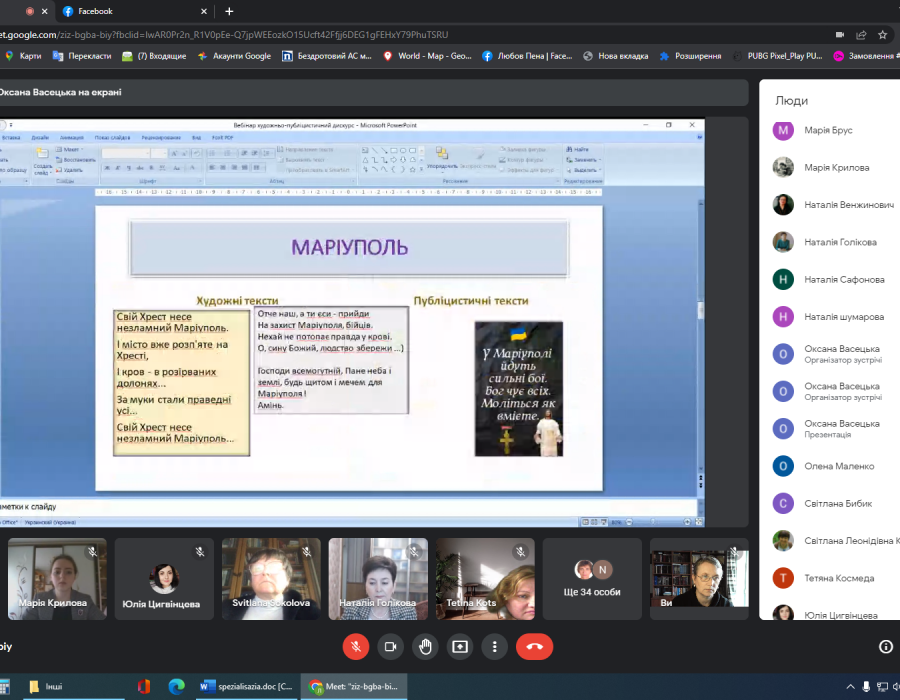Open a new browser tab

229,11
